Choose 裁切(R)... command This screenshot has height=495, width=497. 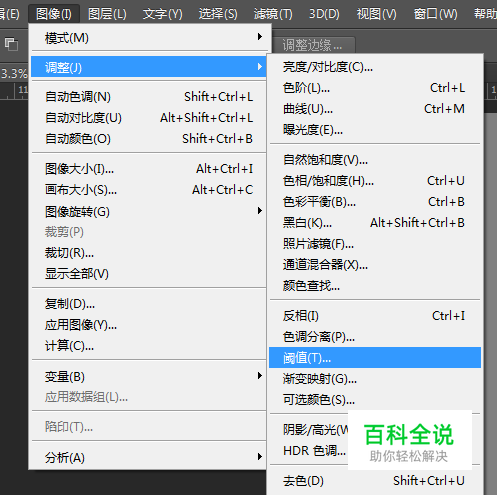click(149, 253)
